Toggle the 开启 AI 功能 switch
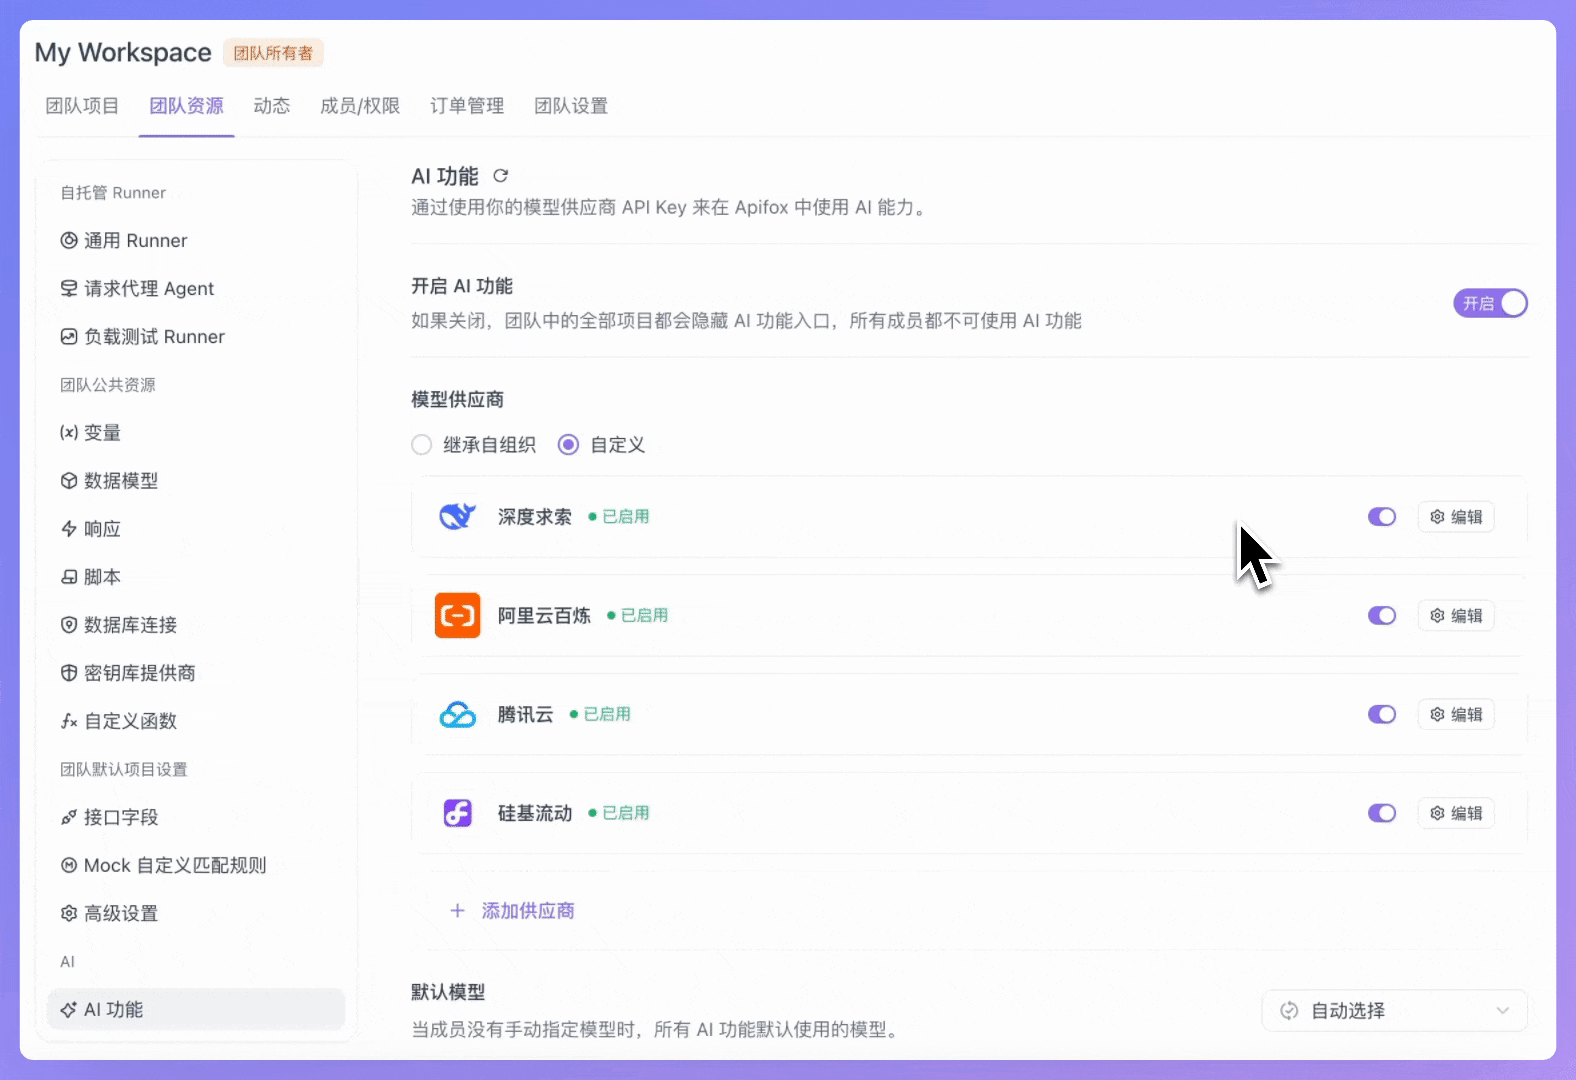 coord(1490,303)
